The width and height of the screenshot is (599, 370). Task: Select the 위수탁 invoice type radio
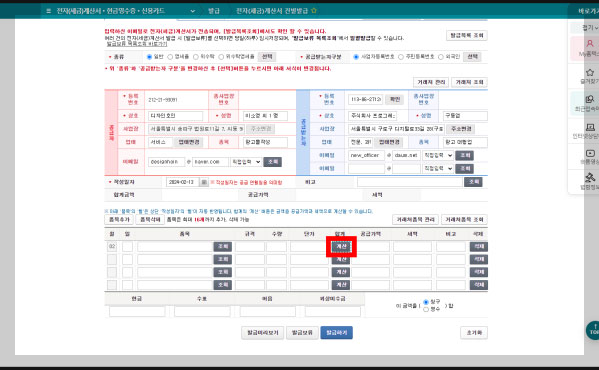pos(196,57)
